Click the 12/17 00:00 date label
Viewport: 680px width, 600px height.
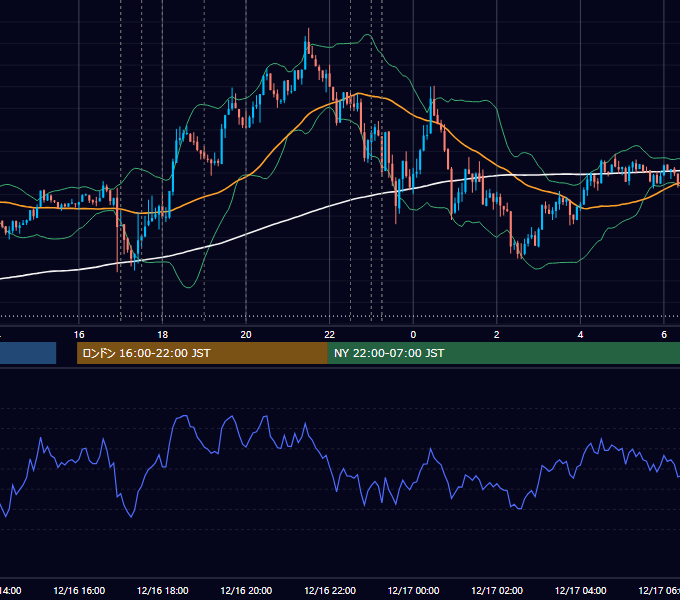click(413, 590)
